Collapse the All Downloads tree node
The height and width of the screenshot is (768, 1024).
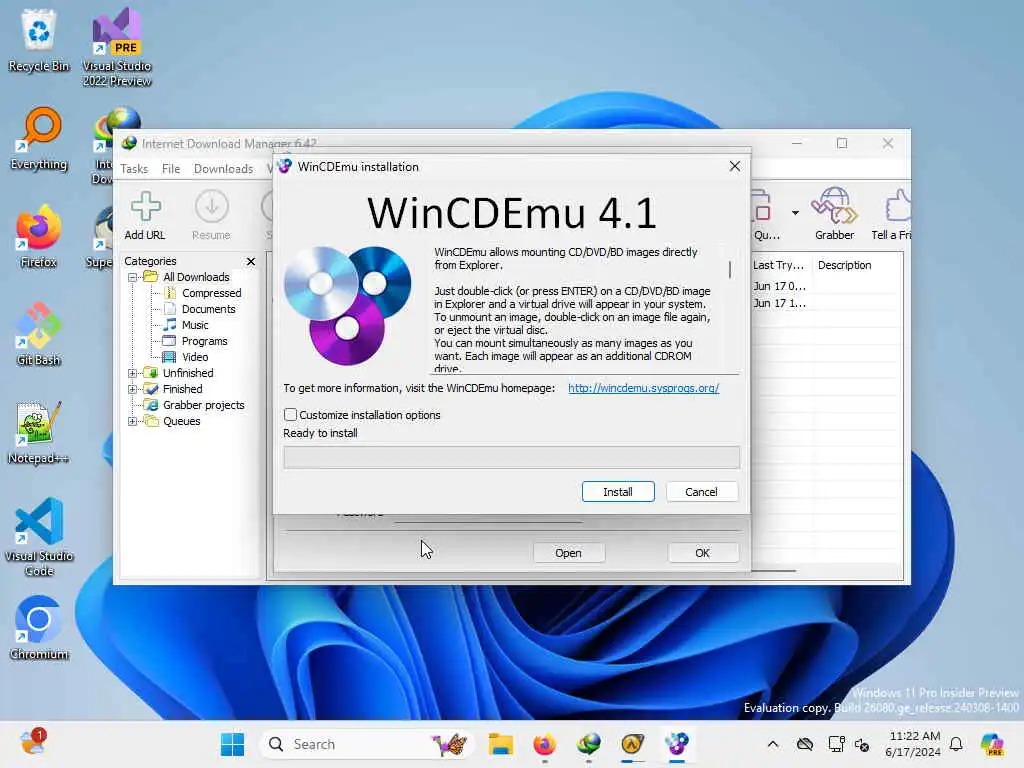(133, 277)
